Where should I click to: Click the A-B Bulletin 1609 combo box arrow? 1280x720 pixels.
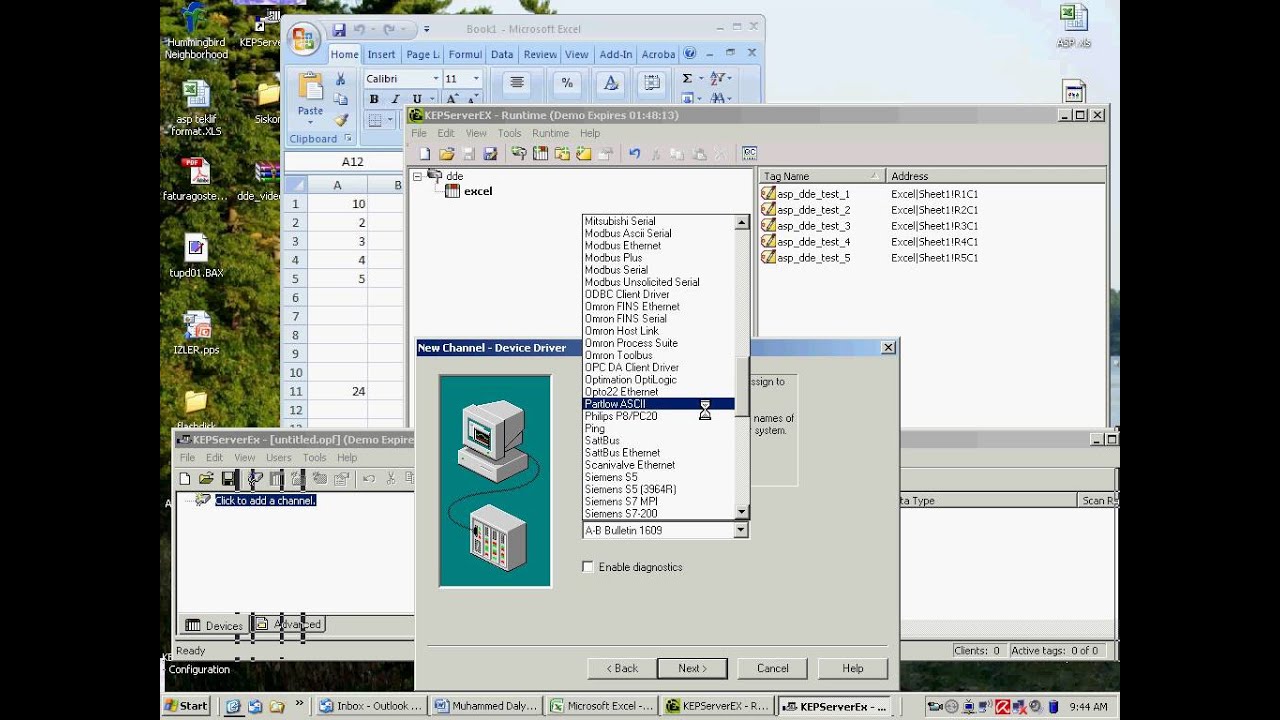741,531
